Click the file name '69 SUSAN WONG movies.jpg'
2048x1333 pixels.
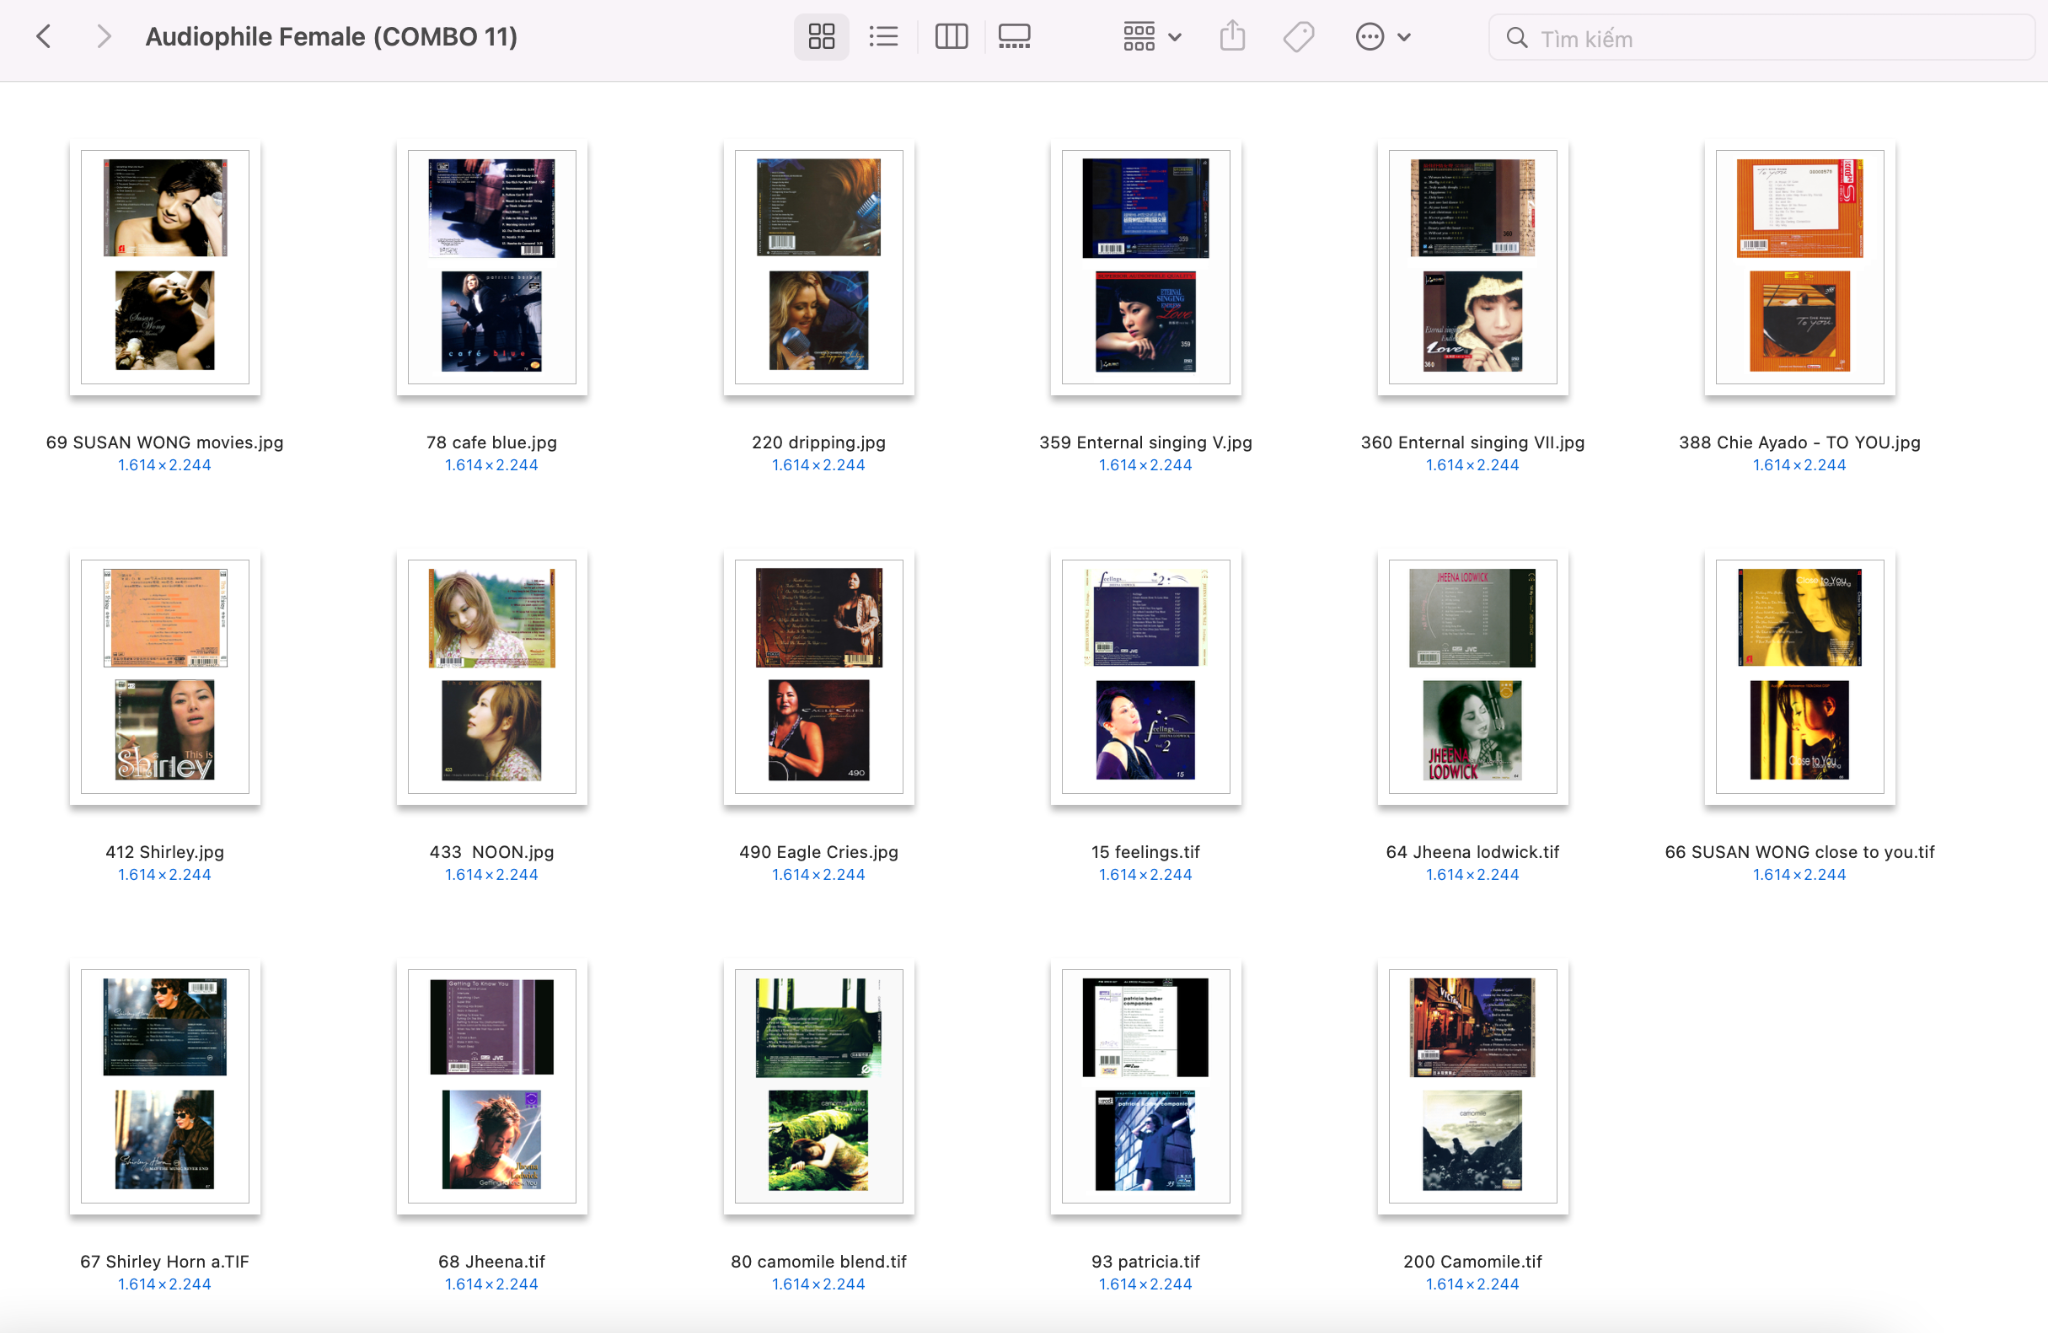pyautogui.click(x=165, y=442)
